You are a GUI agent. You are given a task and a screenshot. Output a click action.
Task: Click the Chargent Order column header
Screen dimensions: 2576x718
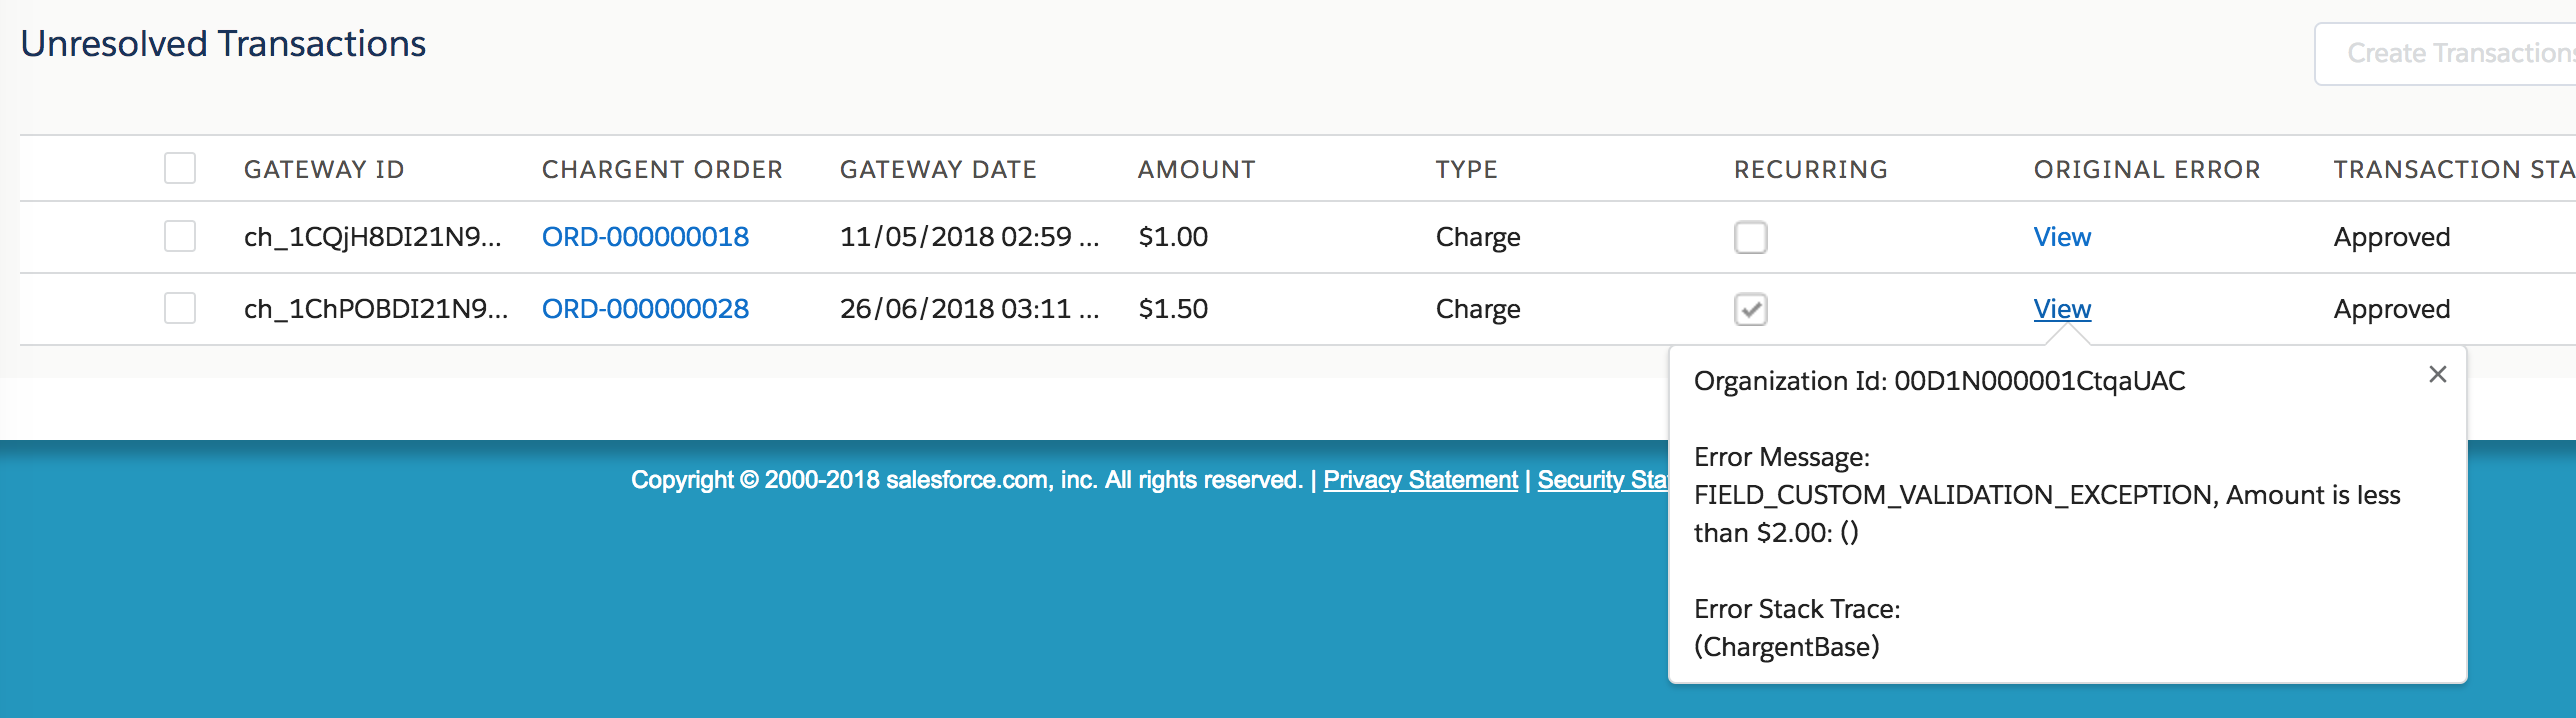click(x=662, y=168)
